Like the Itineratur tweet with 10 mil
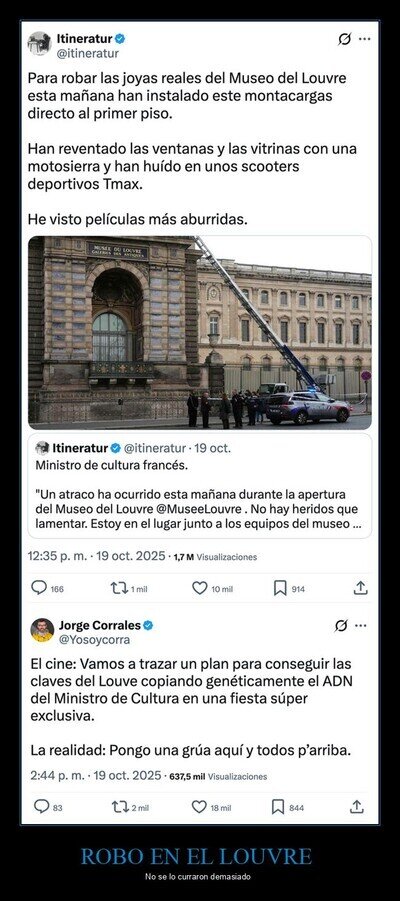This screenshot has height=901, width=400. [199, 588]
